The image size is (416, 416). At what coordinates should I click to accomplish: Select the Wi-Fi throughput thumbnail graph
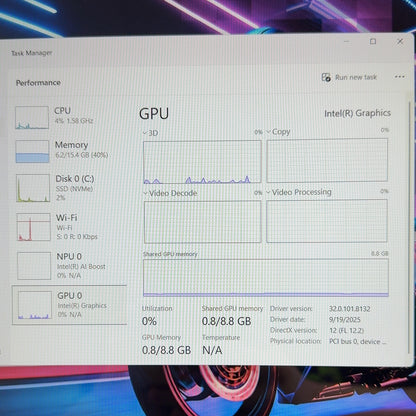34,227
